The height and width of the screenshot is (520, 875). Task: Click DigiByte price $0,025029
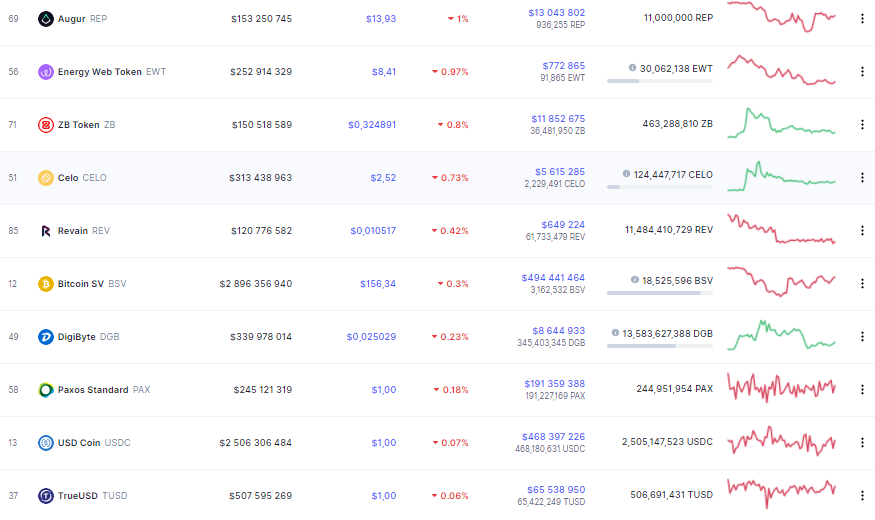(371, 337)
